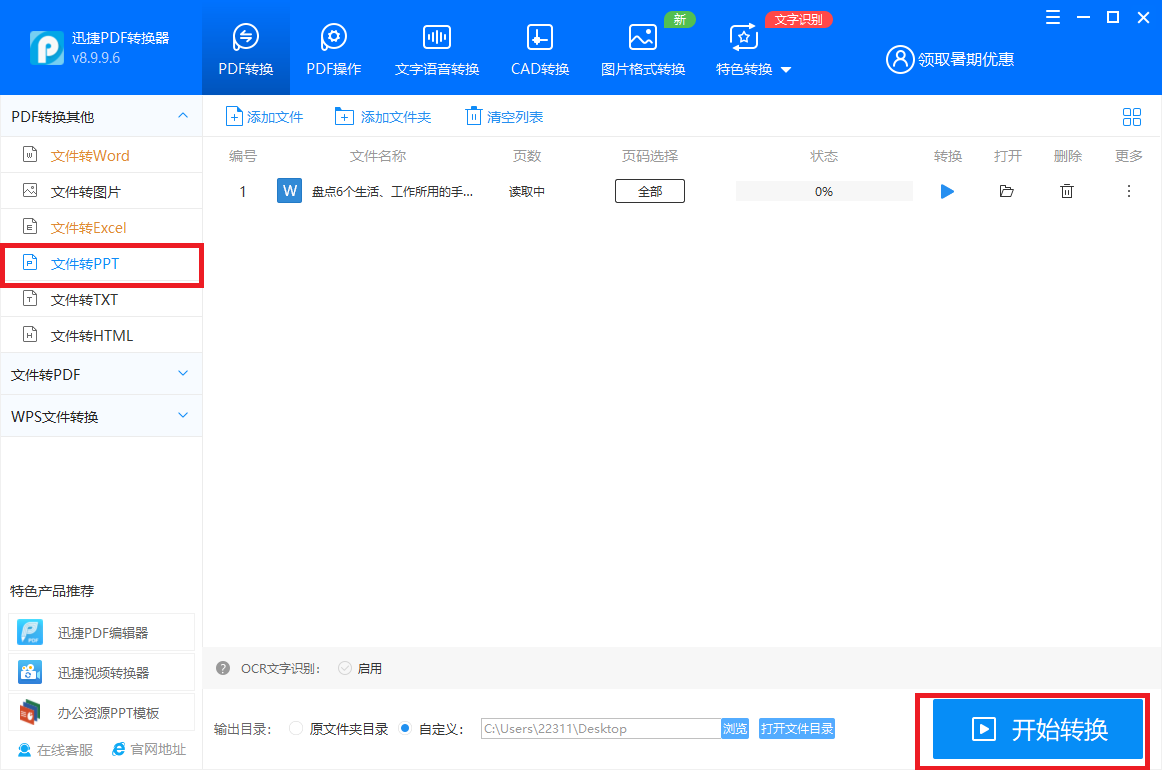The width and height of the screenshot is (1162, 770).
Task: Expand the WPS文件转换 section
Action: (x=101, y=416)
